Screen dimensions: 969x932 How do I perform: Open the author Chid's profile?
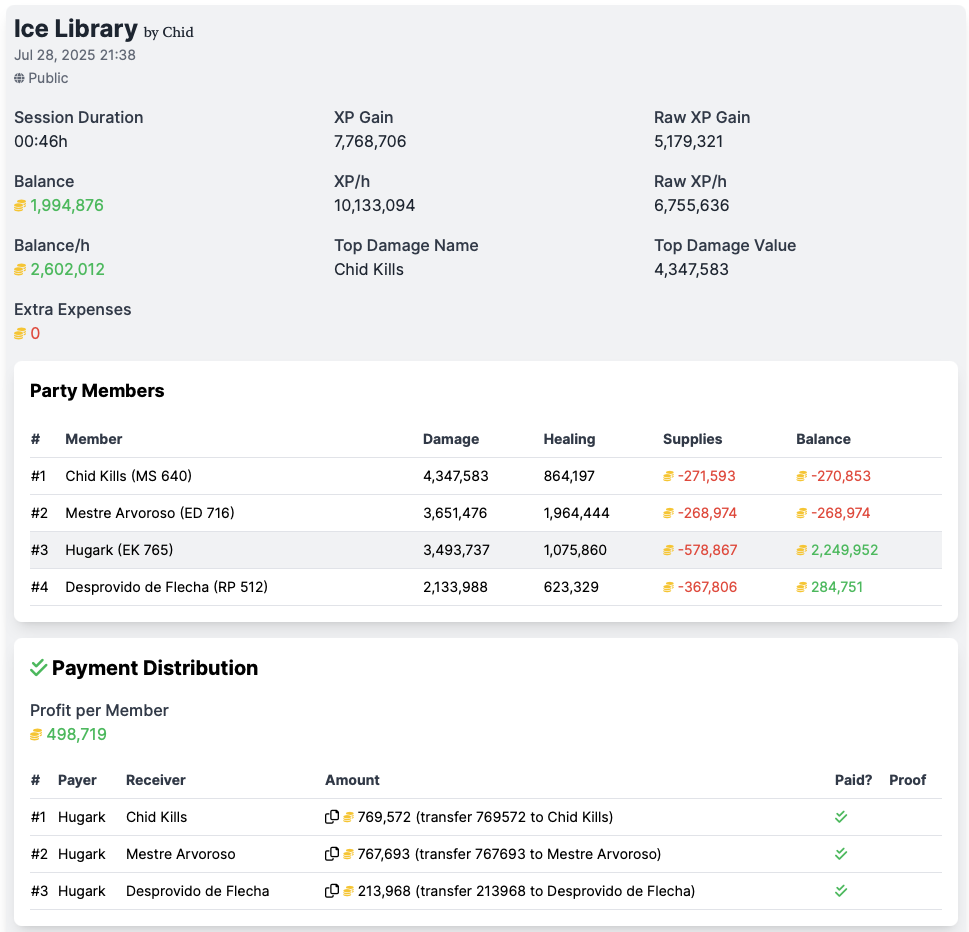pos(177,32)
